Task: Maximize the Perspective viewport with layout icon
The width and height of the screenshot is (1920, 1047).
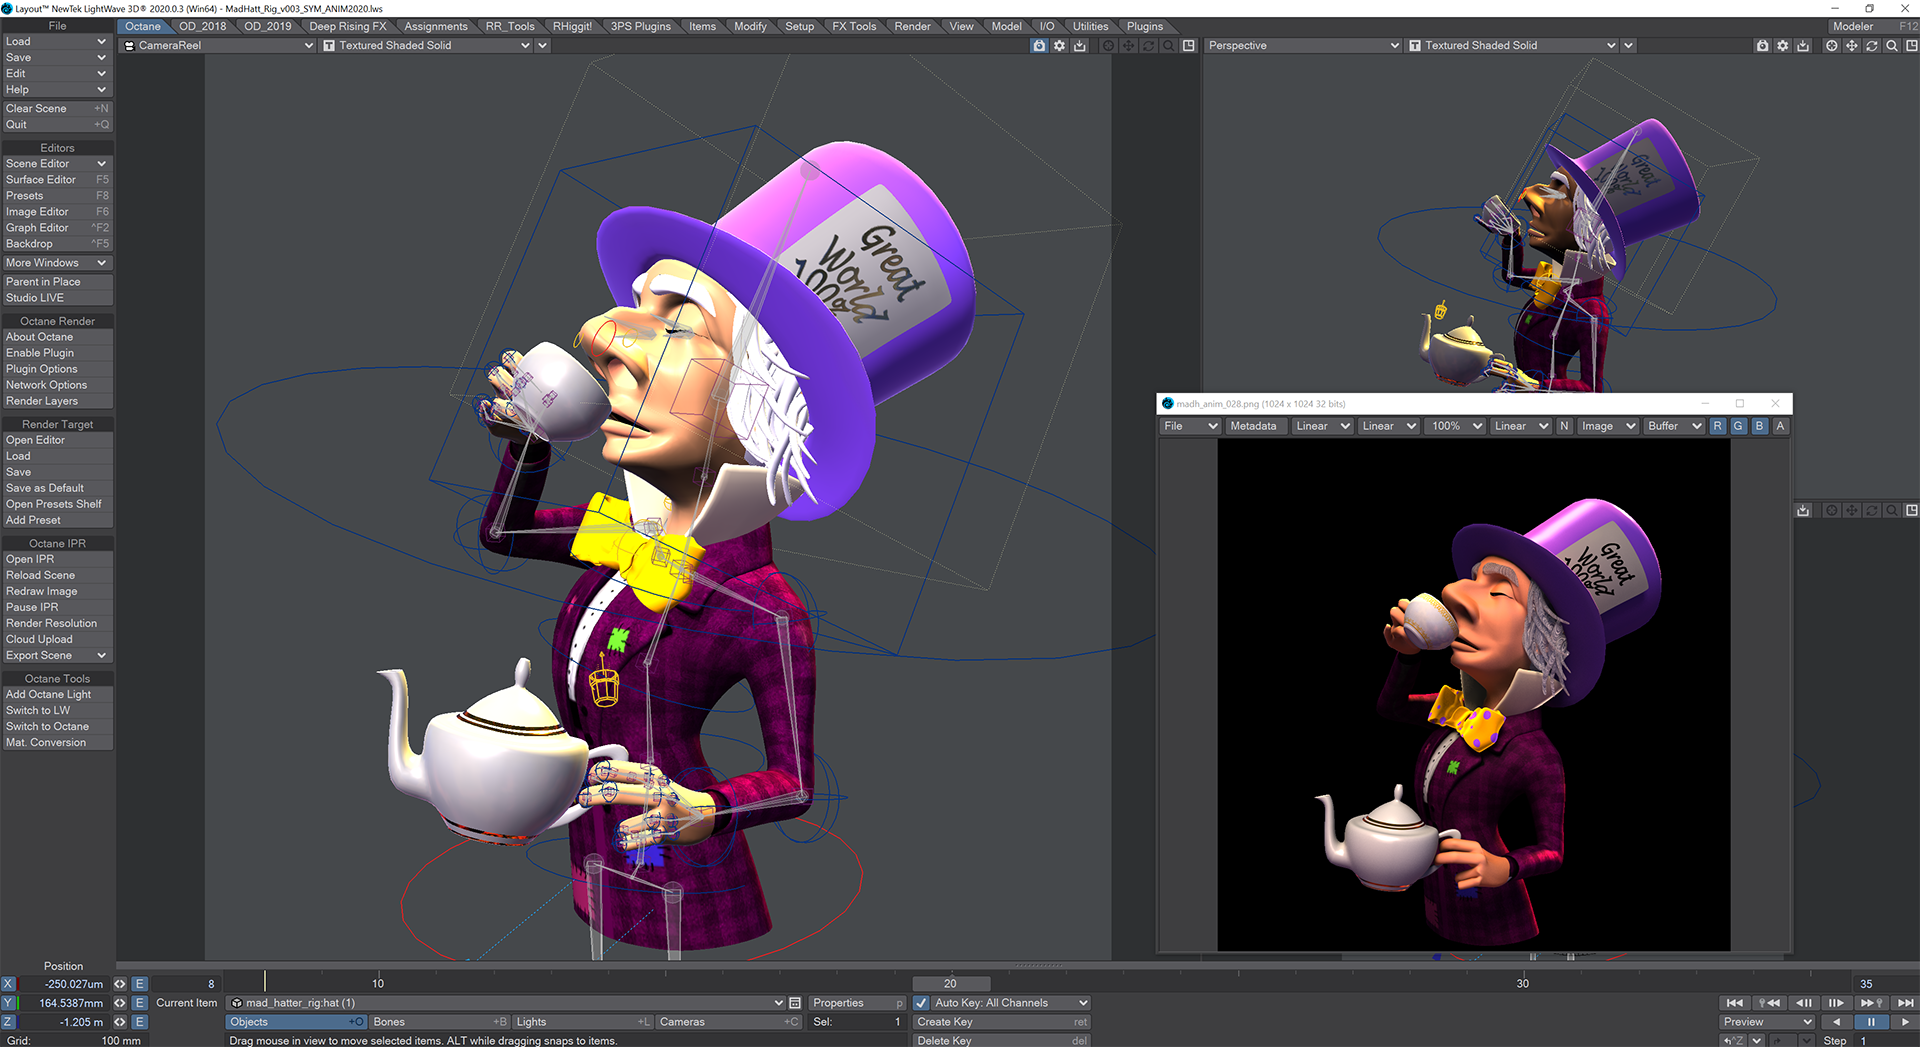Action: click(x=1912, y=45)
